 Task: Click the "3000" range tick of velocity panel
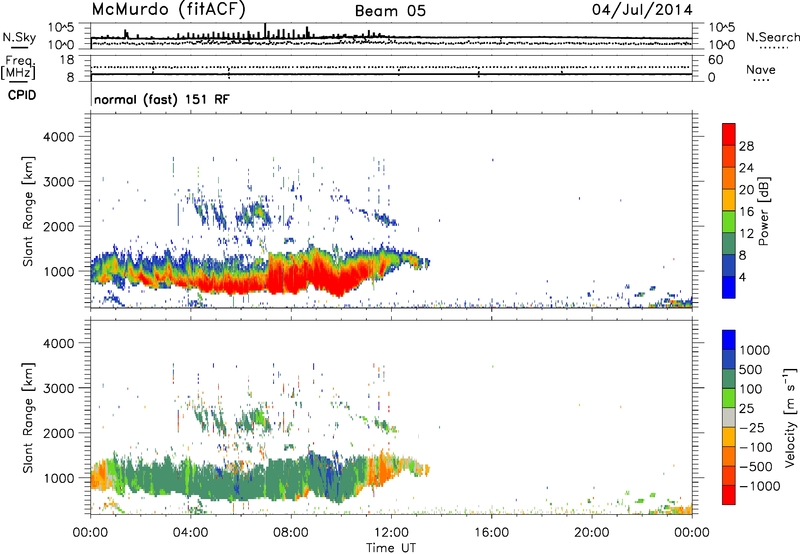(58, 388)
